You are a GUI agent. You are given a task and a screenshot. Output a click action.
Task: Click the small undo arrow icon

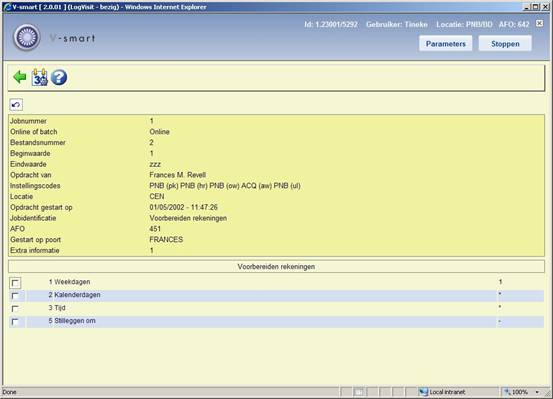(16, 105)
